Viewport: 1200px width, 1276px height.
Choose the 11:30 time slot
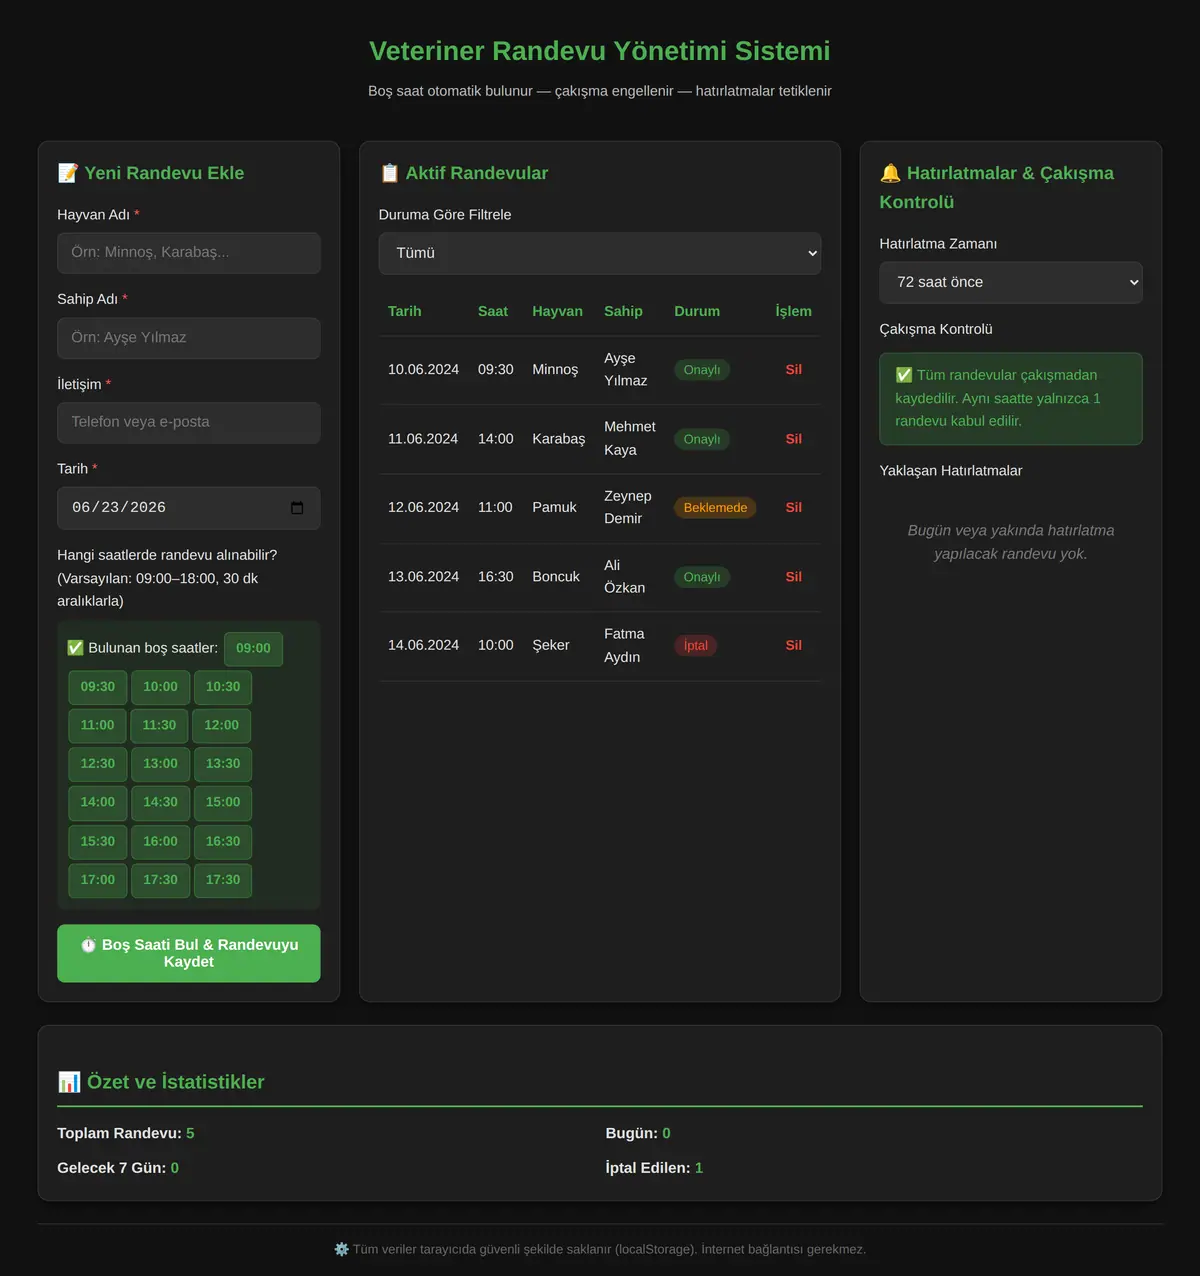pos(159,726)
